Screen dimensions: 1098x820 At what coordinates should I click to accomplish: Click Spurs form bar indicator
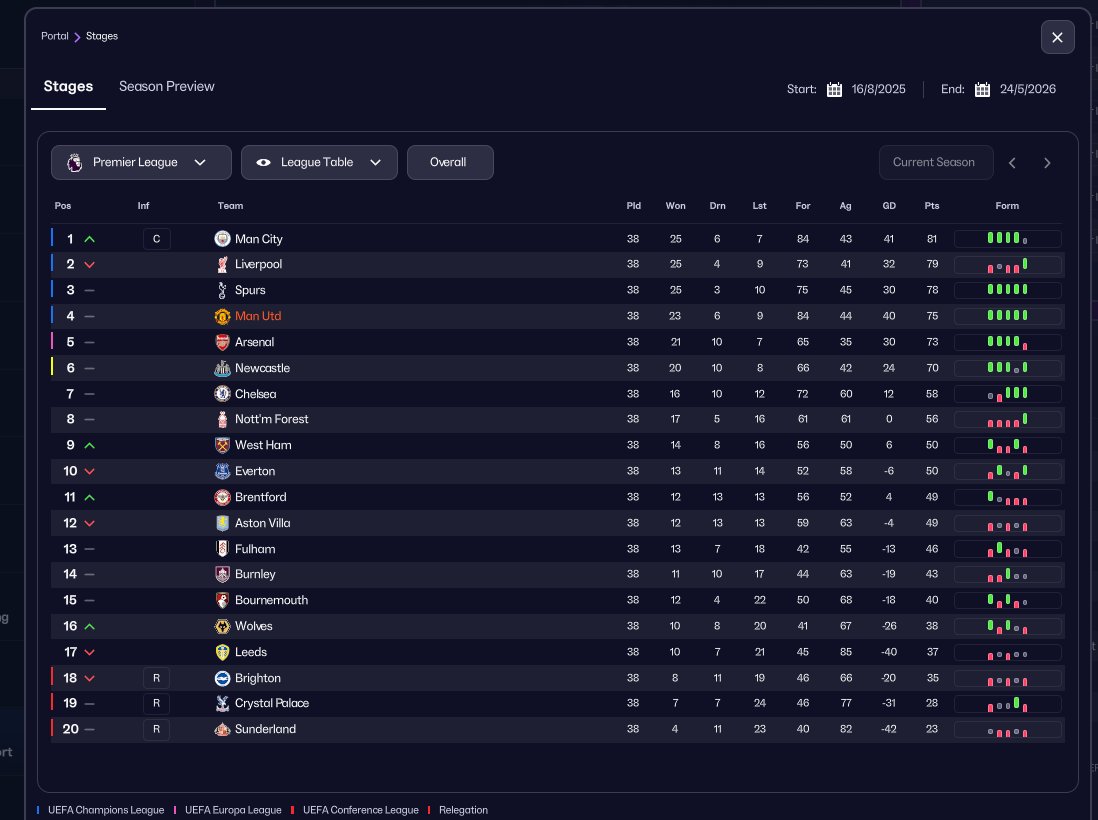coord(1007,290)
